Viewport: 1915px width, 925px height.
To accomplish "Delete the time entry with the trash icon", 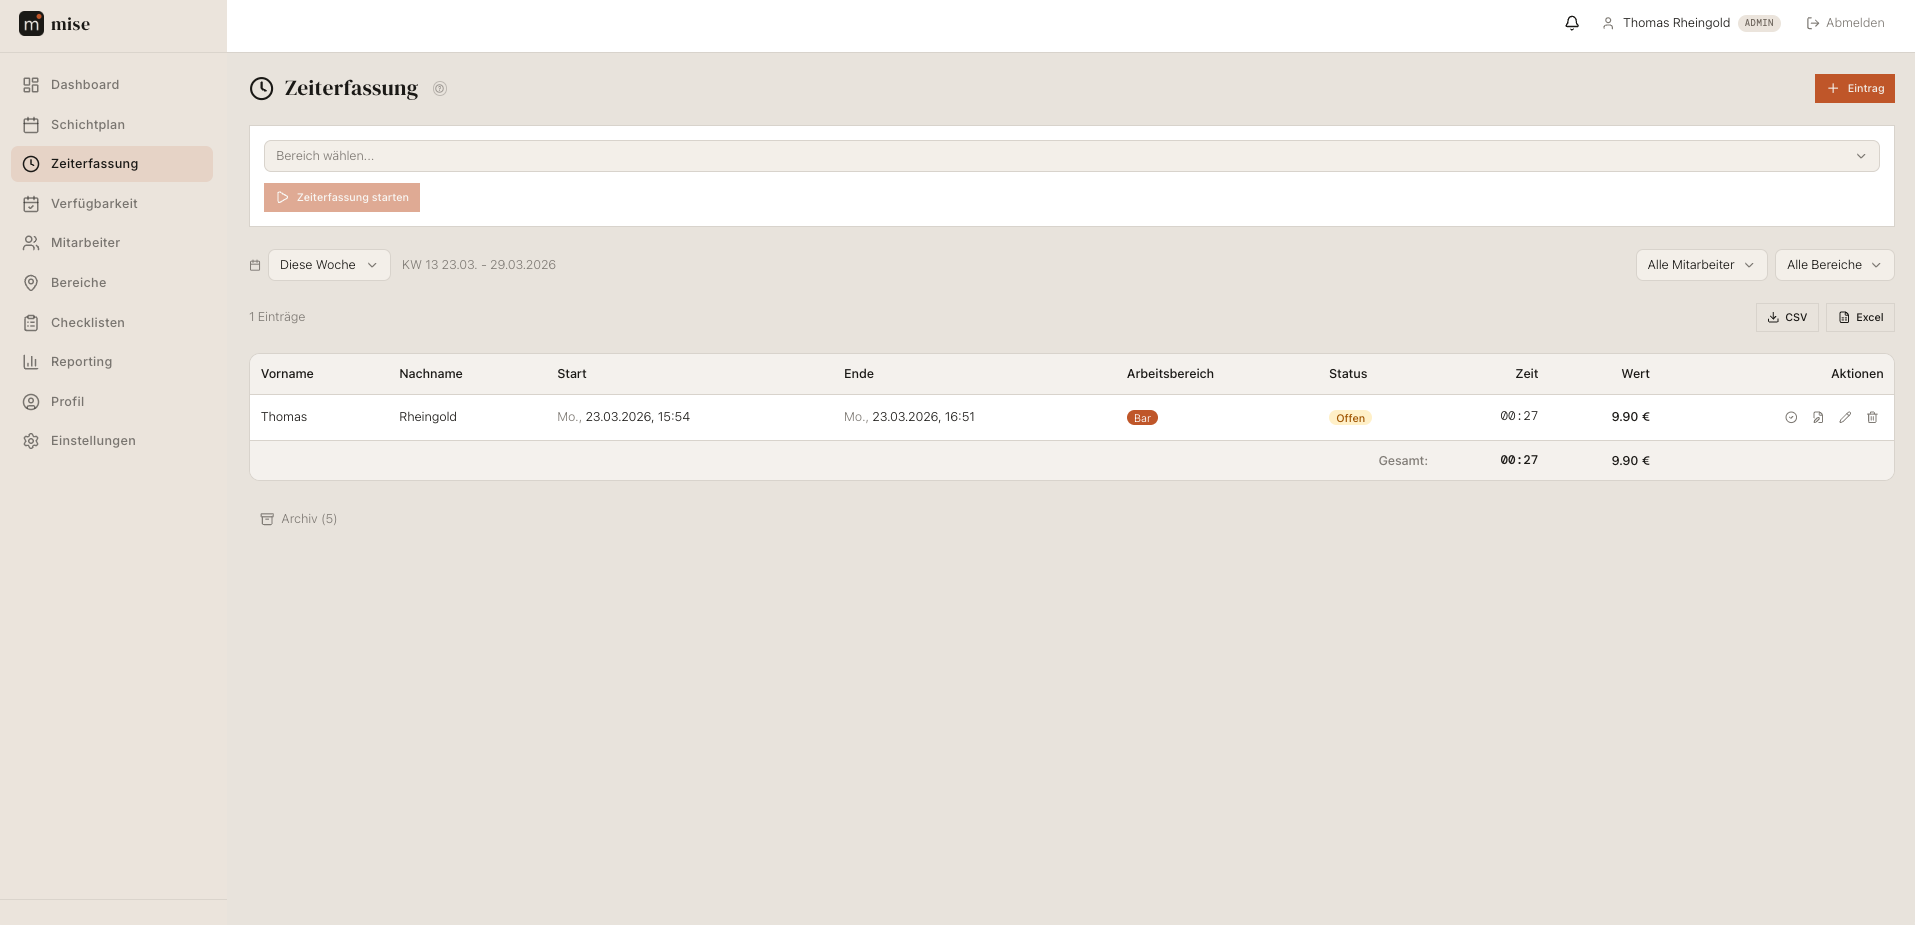I will (1872, 418).
